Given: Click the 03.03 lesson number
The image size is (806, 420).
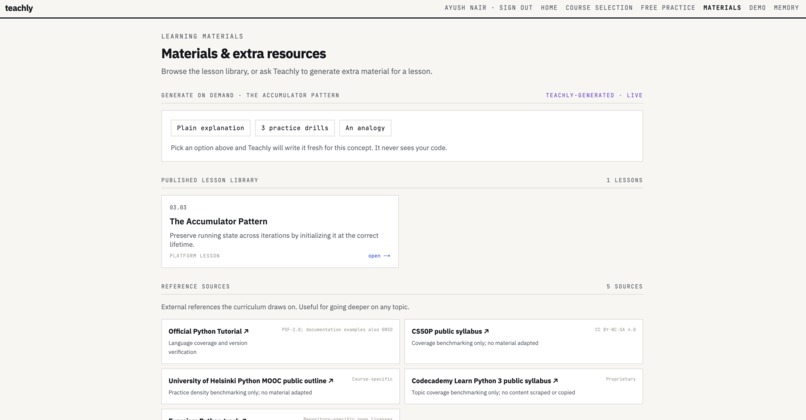Looking at the screenshot, I should click(x=178, y=208).
